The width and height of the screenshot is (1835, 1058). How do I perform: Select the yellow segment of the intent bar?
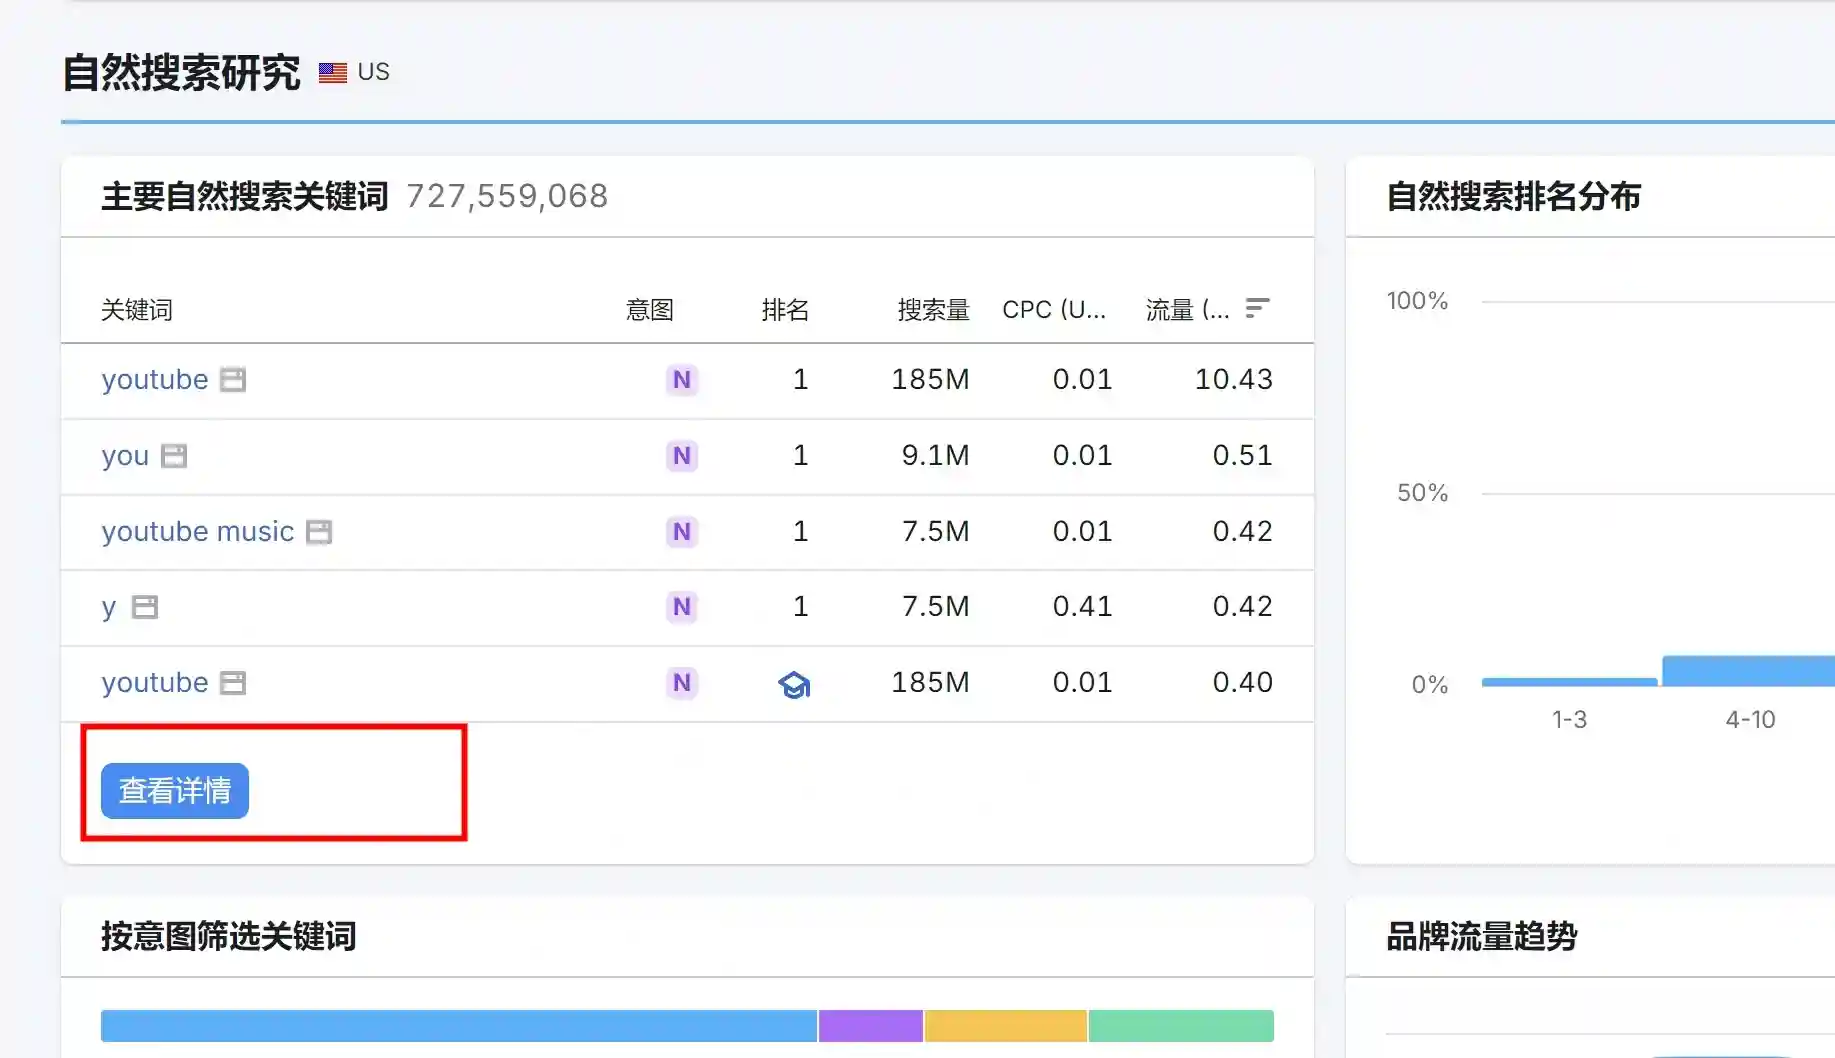[x=1006, y=1026]
